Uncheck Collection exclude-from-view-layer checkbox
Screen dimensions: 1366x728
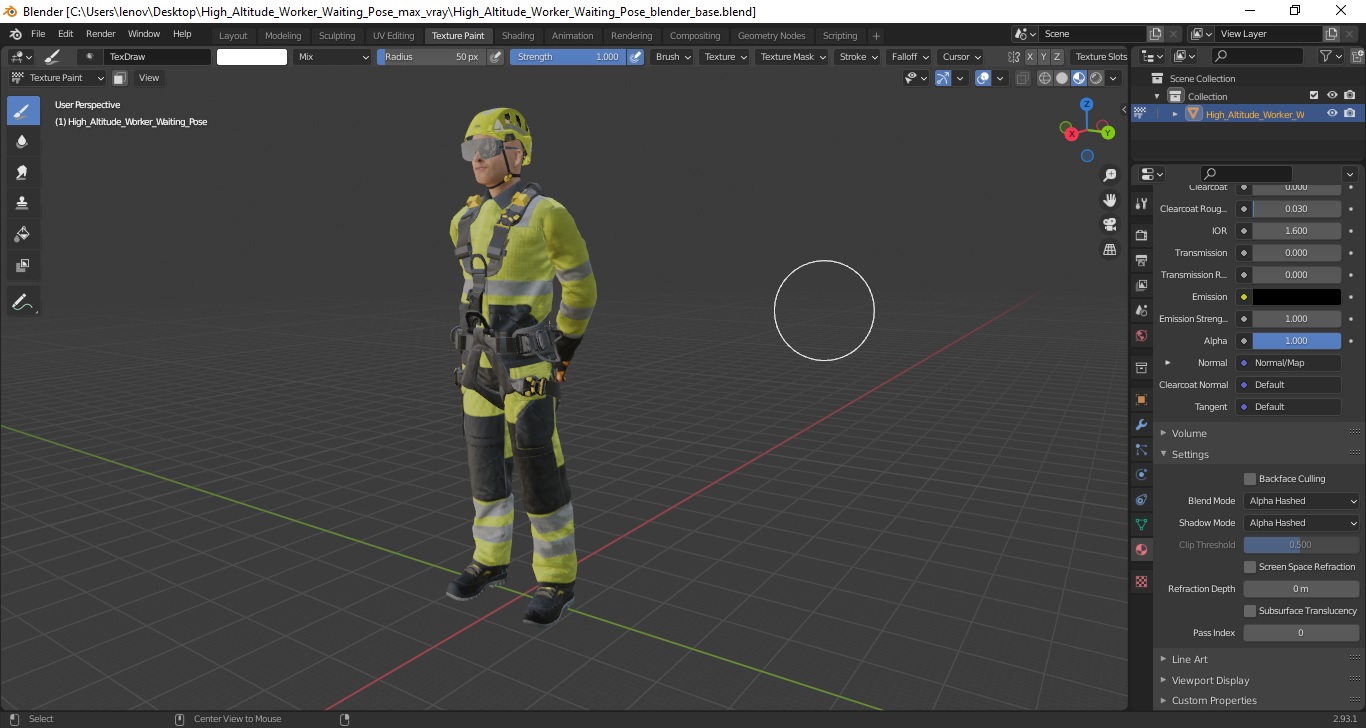tap(1314, 96)
